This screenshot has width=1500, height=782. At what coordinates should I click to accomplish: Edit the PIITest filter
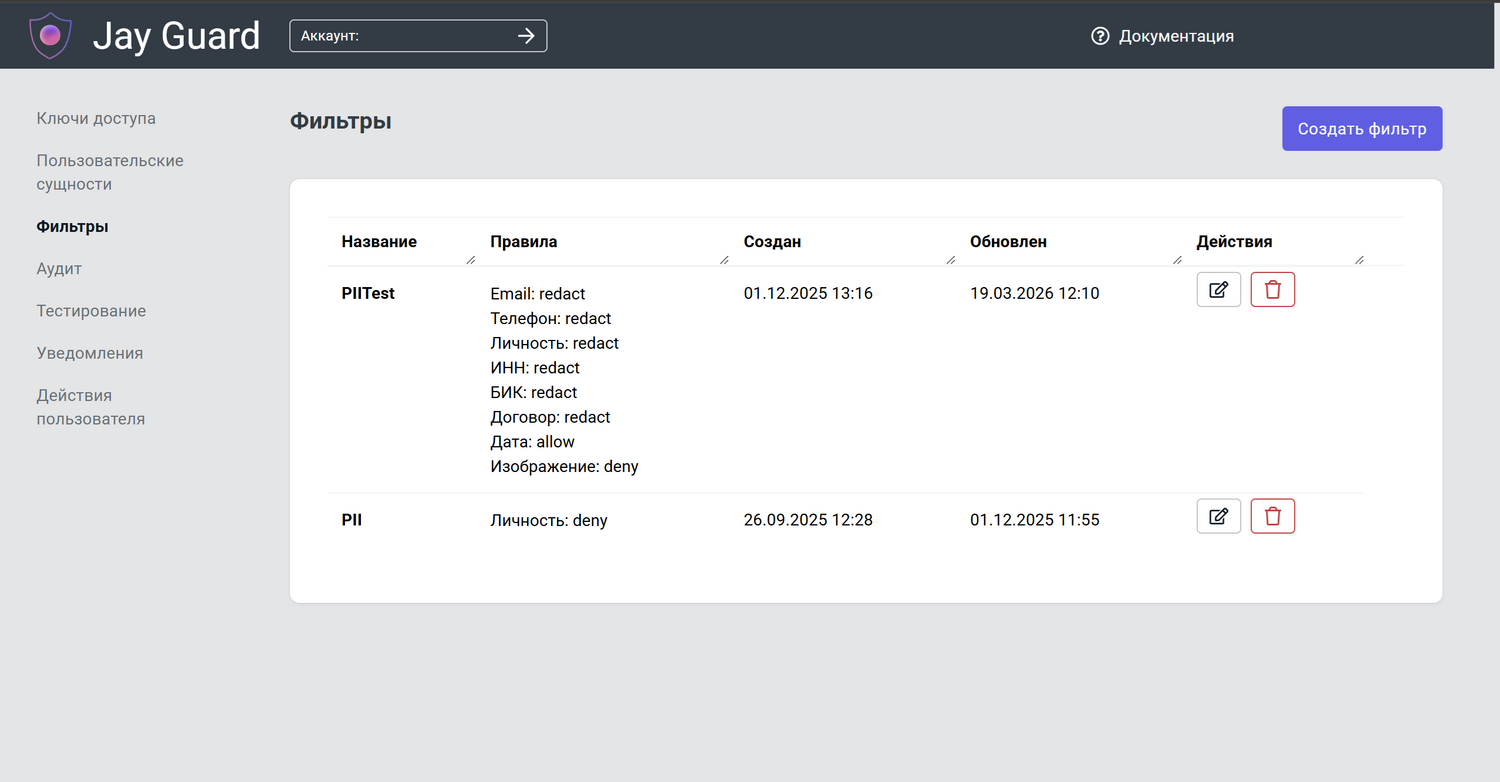point(1219,290)
